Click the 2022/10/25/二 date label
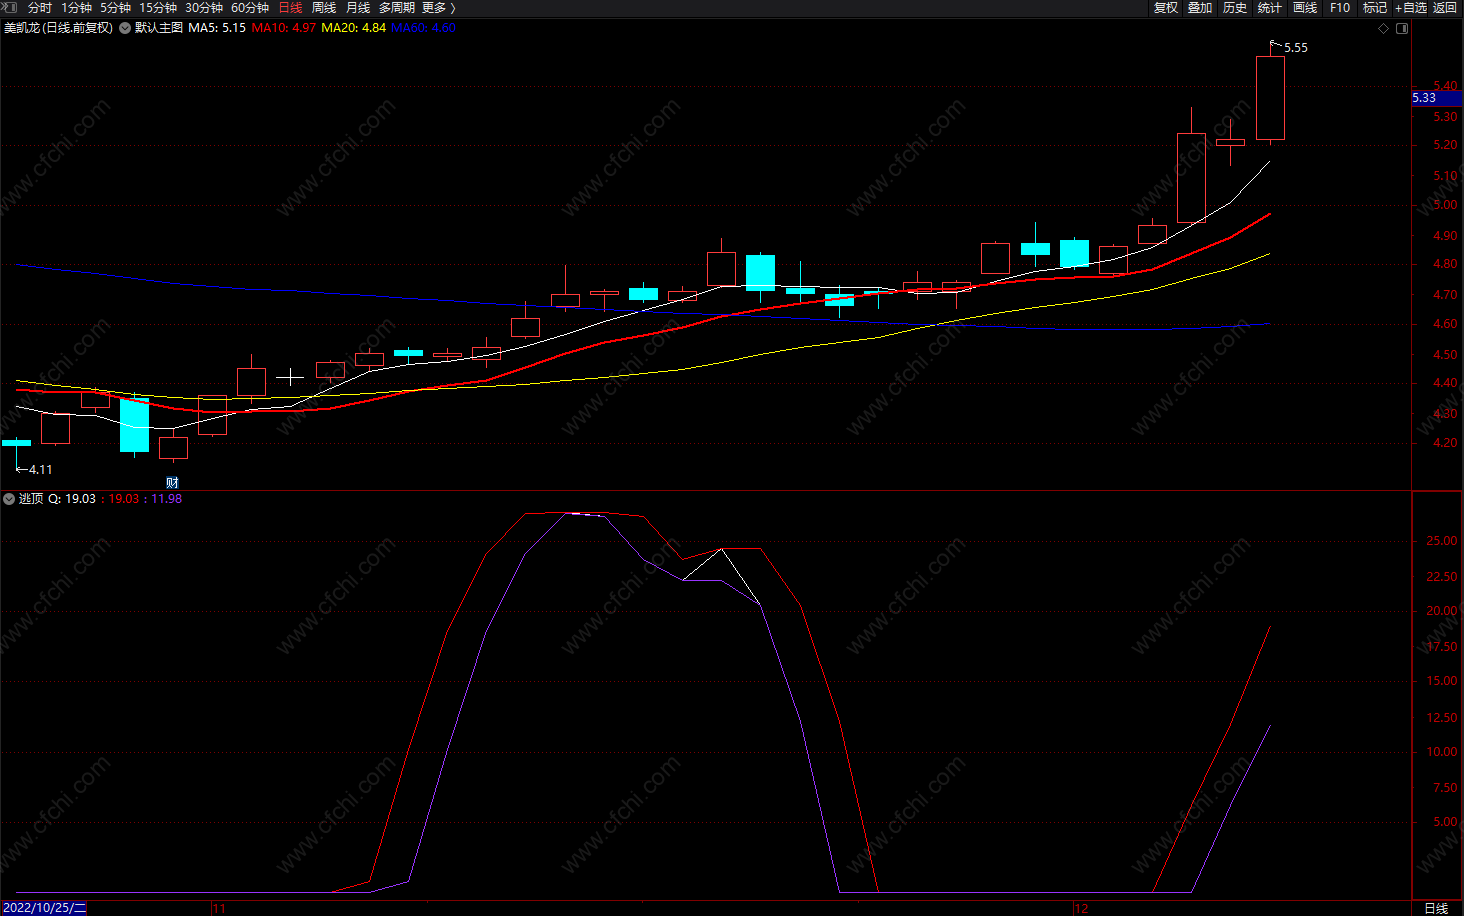The height and width of the screenshot is (916, 1464). point(44,908)
